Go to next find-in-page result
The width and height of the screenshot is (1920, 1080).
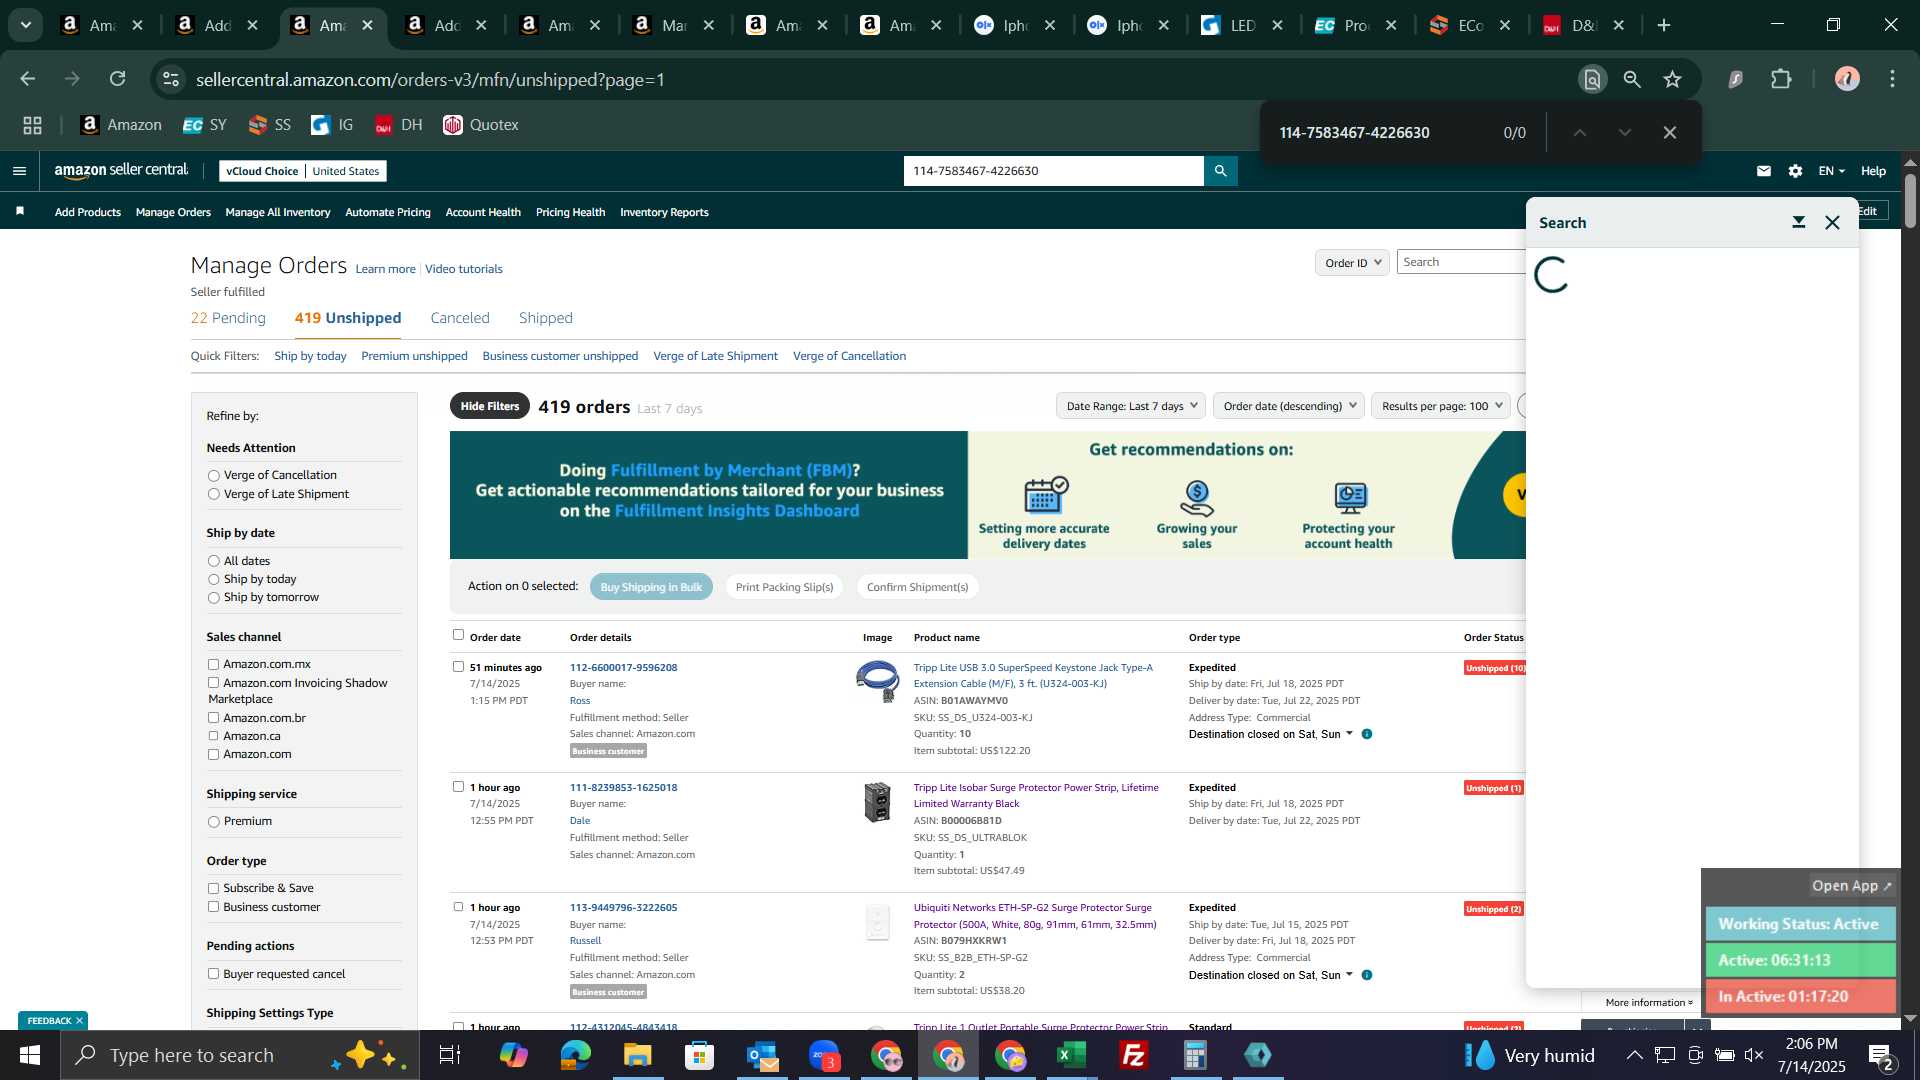click(x=1624, y=132)
